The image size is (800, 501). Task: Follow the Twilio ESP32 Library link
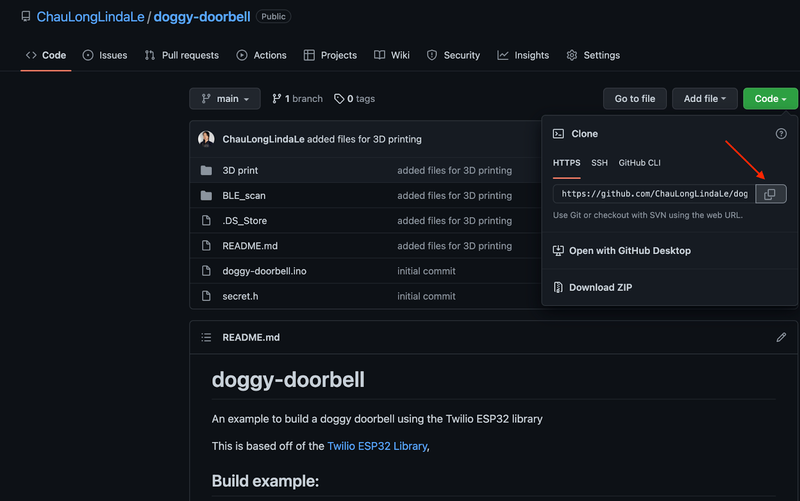[x=377, y=446]
